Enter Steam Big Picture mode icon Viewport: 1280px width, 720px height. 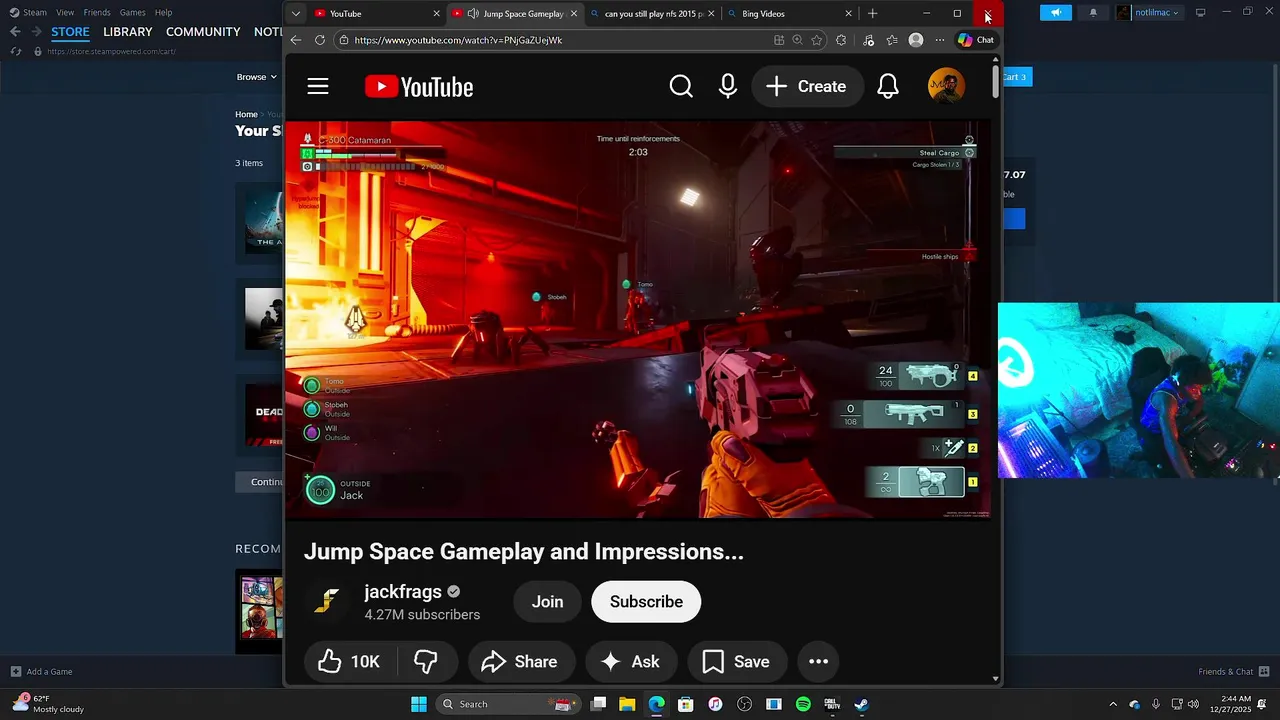tap(1200, 13)
